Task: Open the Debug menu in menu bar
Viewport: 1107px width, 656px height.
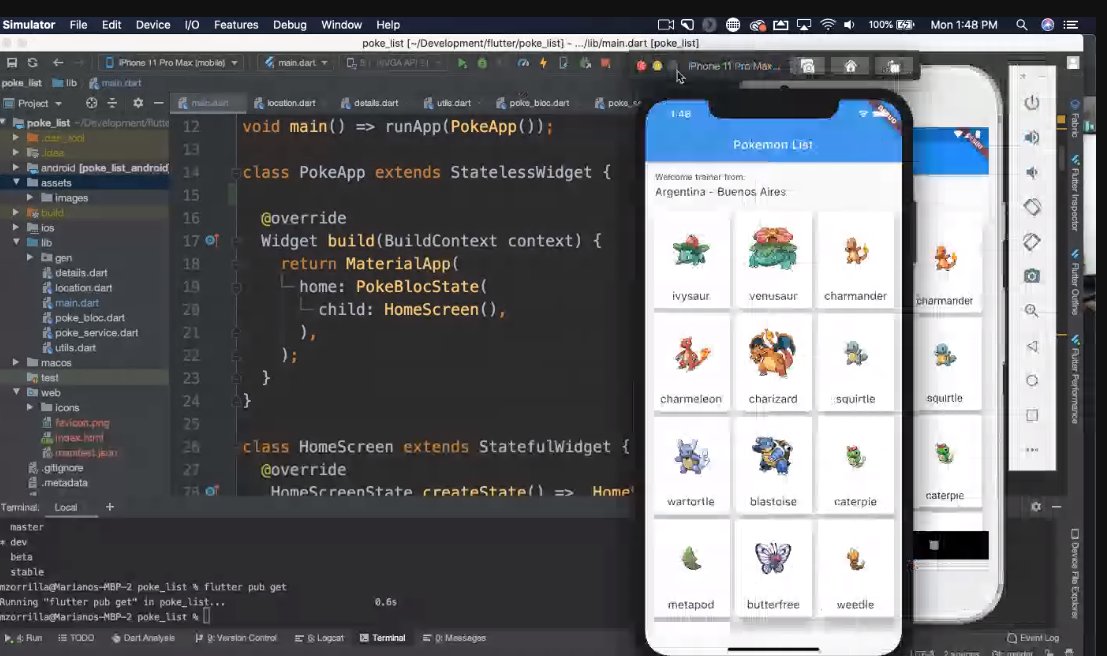Action: point(289,25)
